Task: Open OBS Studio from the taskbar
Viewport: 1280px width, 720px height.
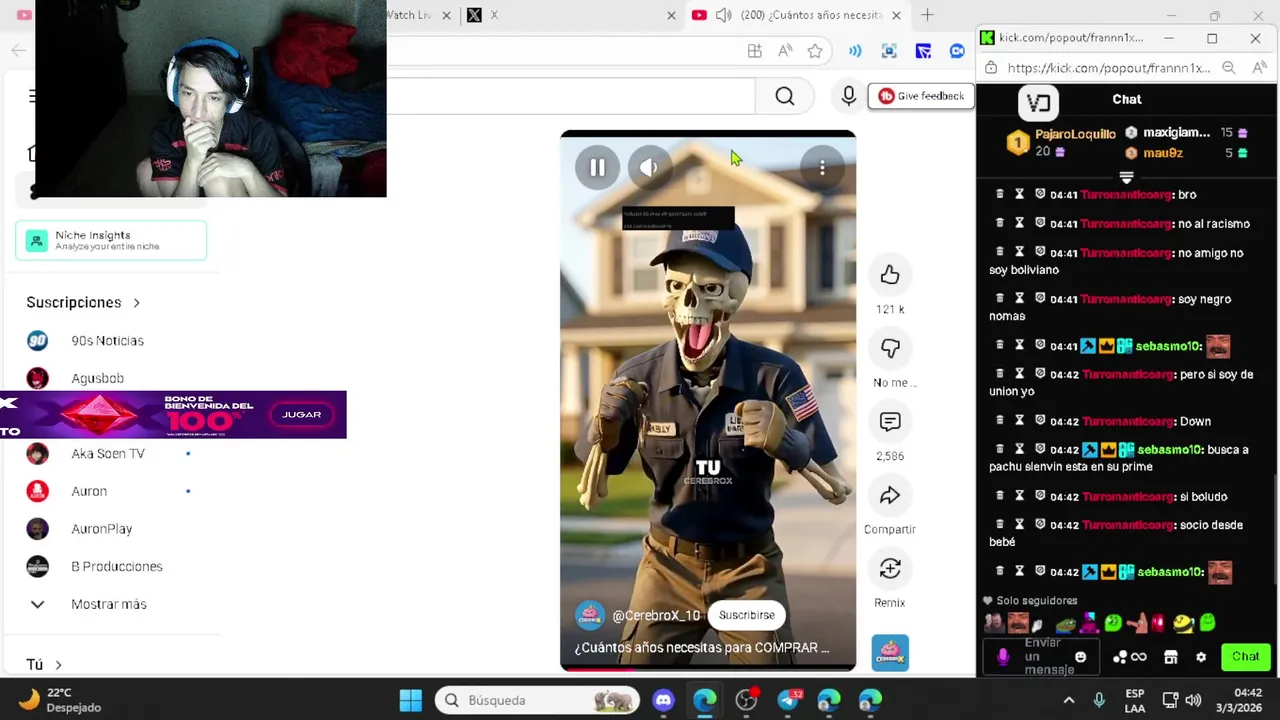Action: pyautogui.click(x=746, y=700)
